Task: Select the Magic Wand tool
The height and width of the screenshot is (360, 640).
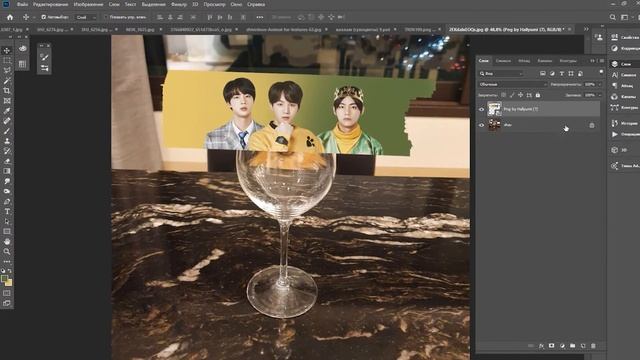Action: tap(7, 80)
